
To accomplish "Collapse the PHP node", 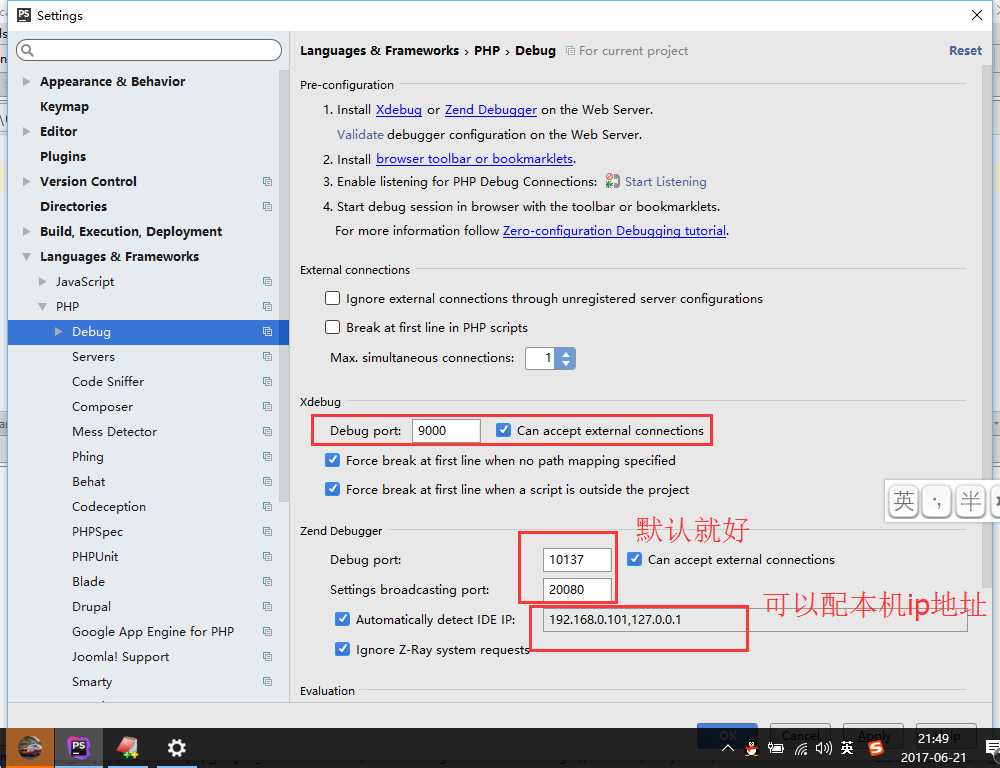I will (43, 307).
